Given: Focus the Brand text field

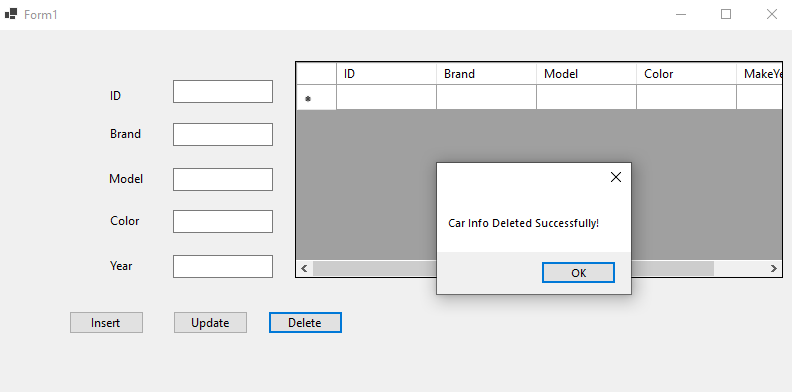Looking at the screenshot, I should coord(223,134).
